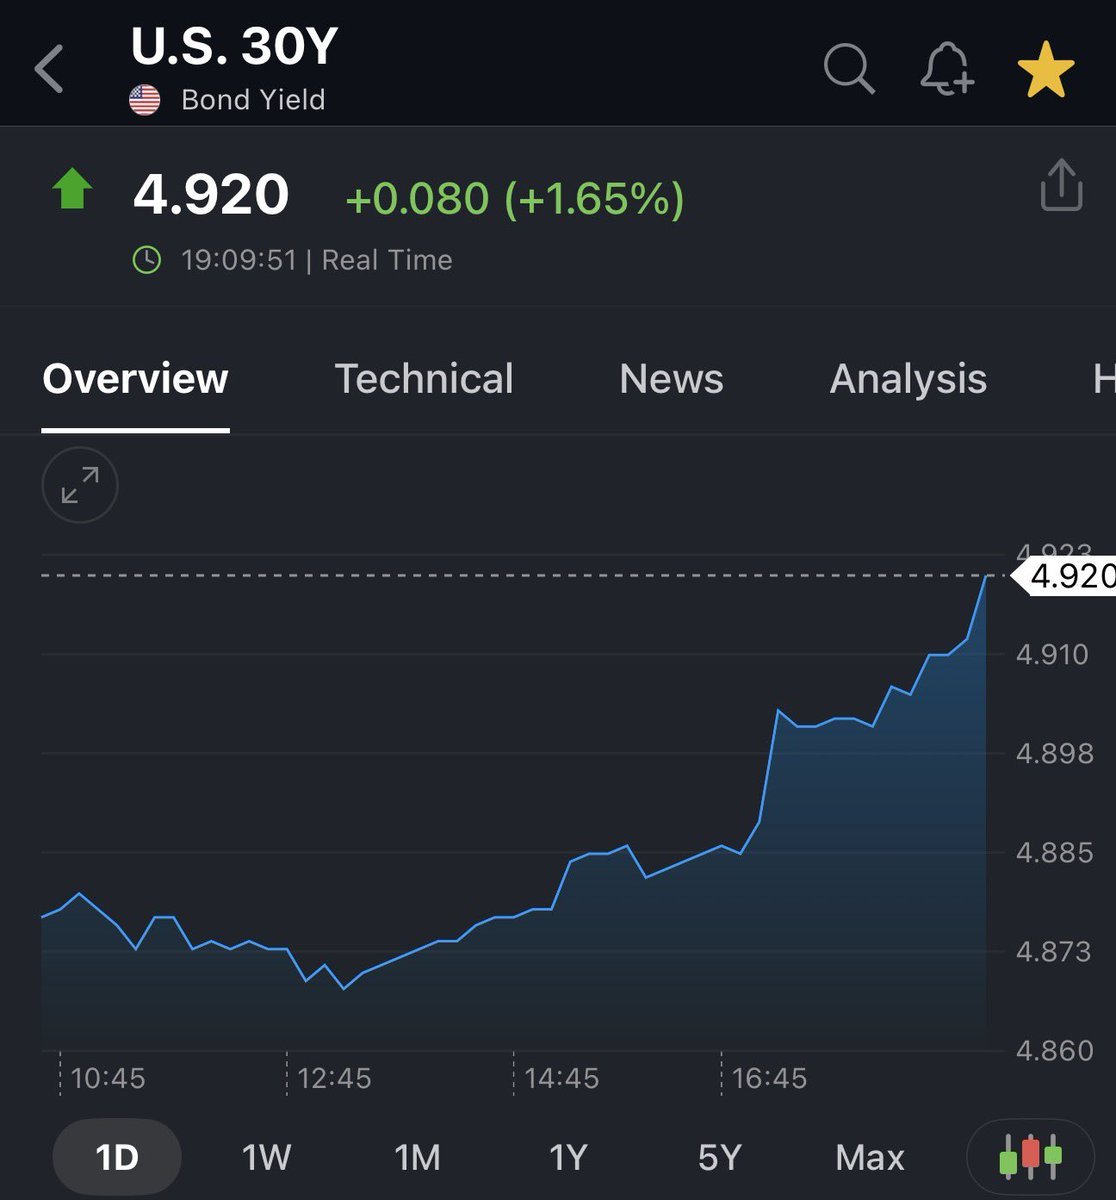
Task: Open the Technical tab
Action: click(424, 379)
